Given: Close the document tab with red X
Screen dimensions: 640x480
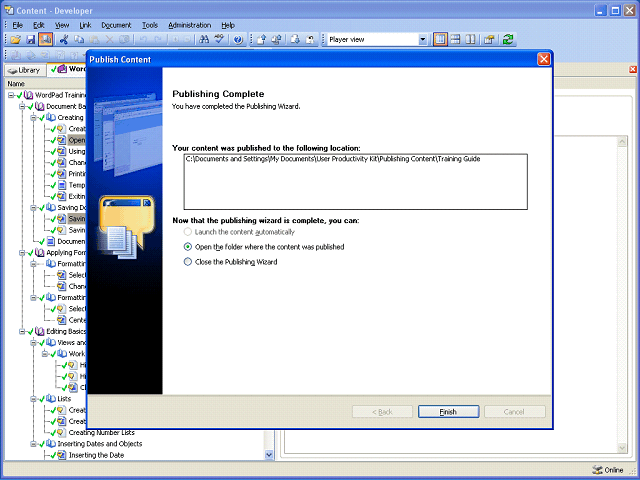Looking at the screenshot, I should [x=633, y=69].
